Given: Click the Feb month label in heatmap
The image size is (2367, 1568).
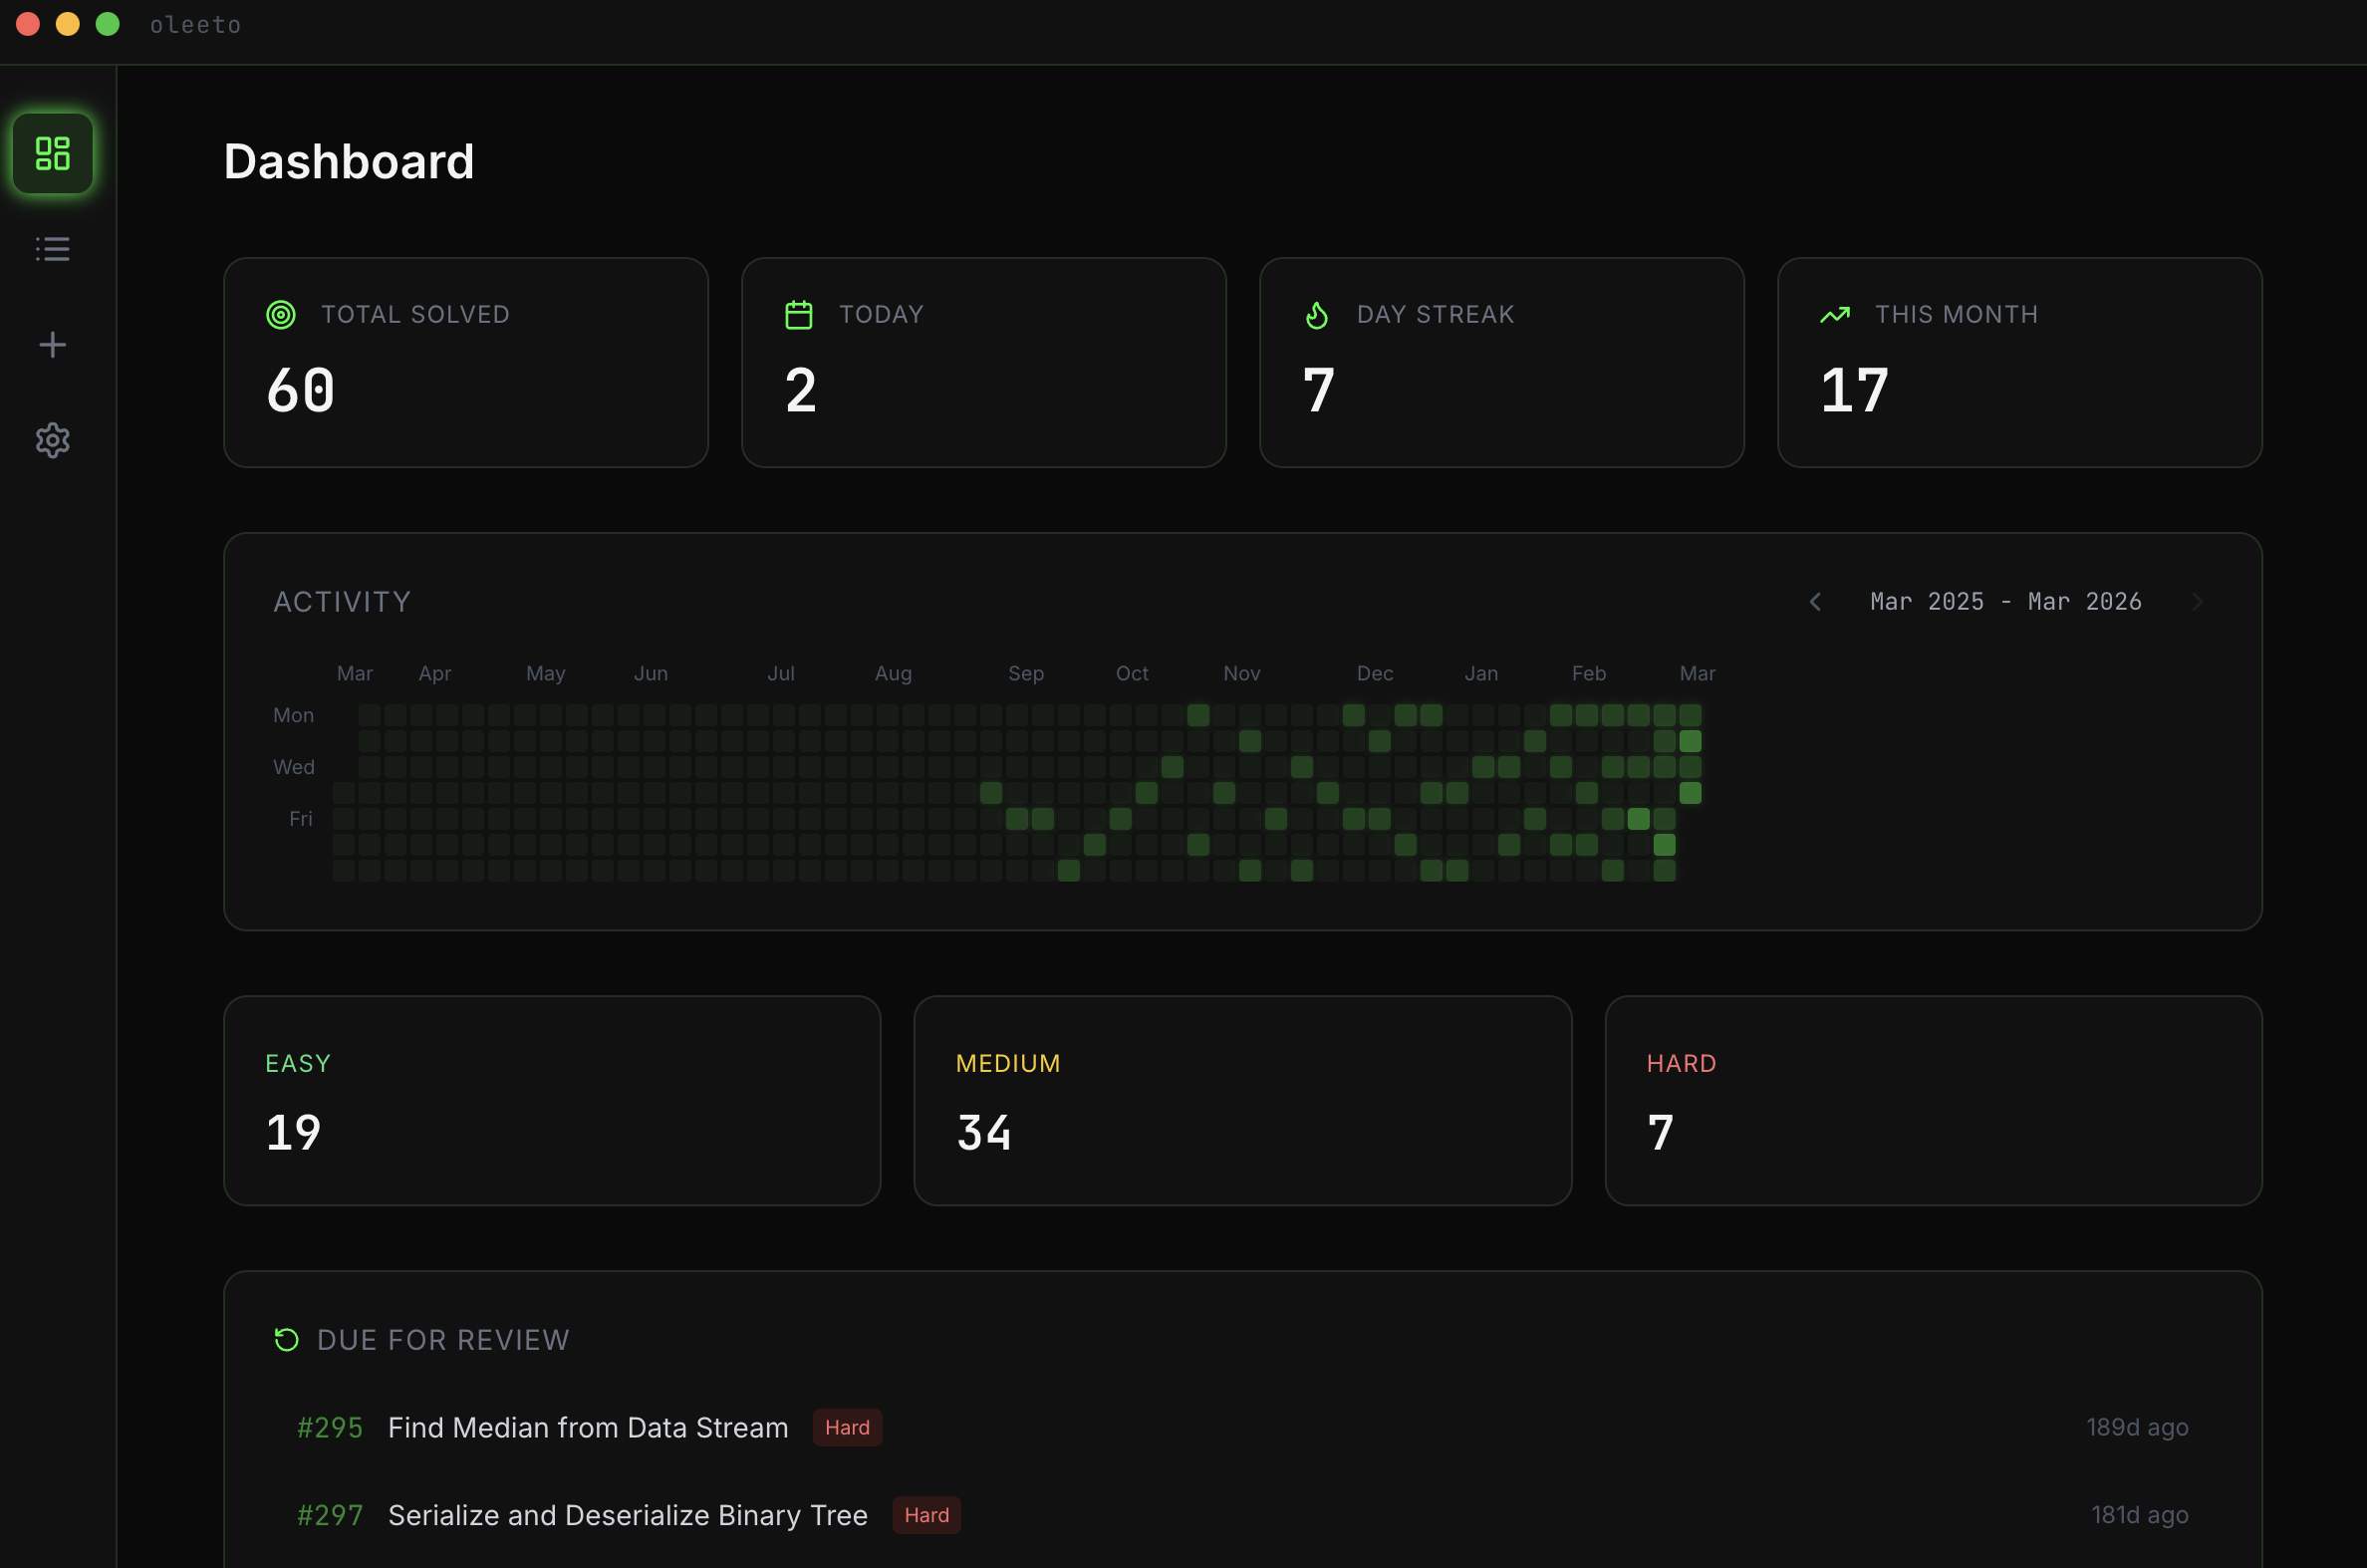Looking at the screenshot, I should pos(1589,673).
